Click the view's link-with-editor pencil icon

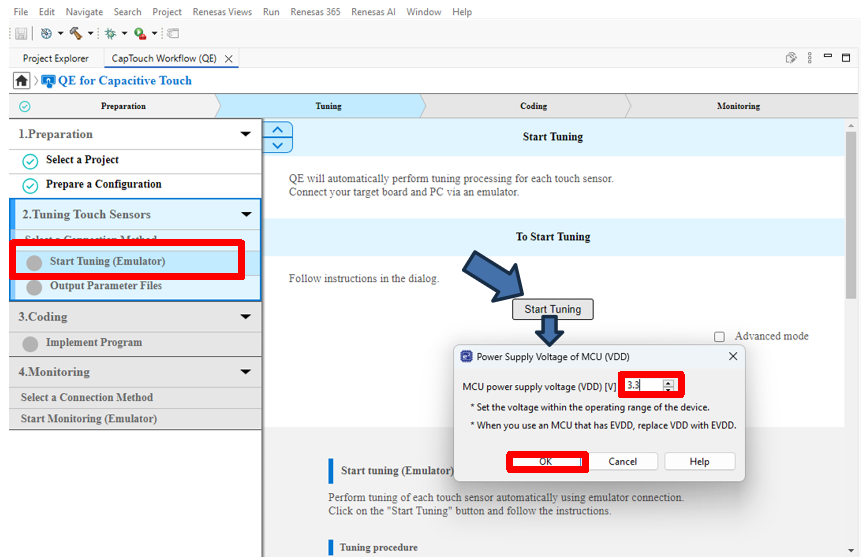(791, 58)
